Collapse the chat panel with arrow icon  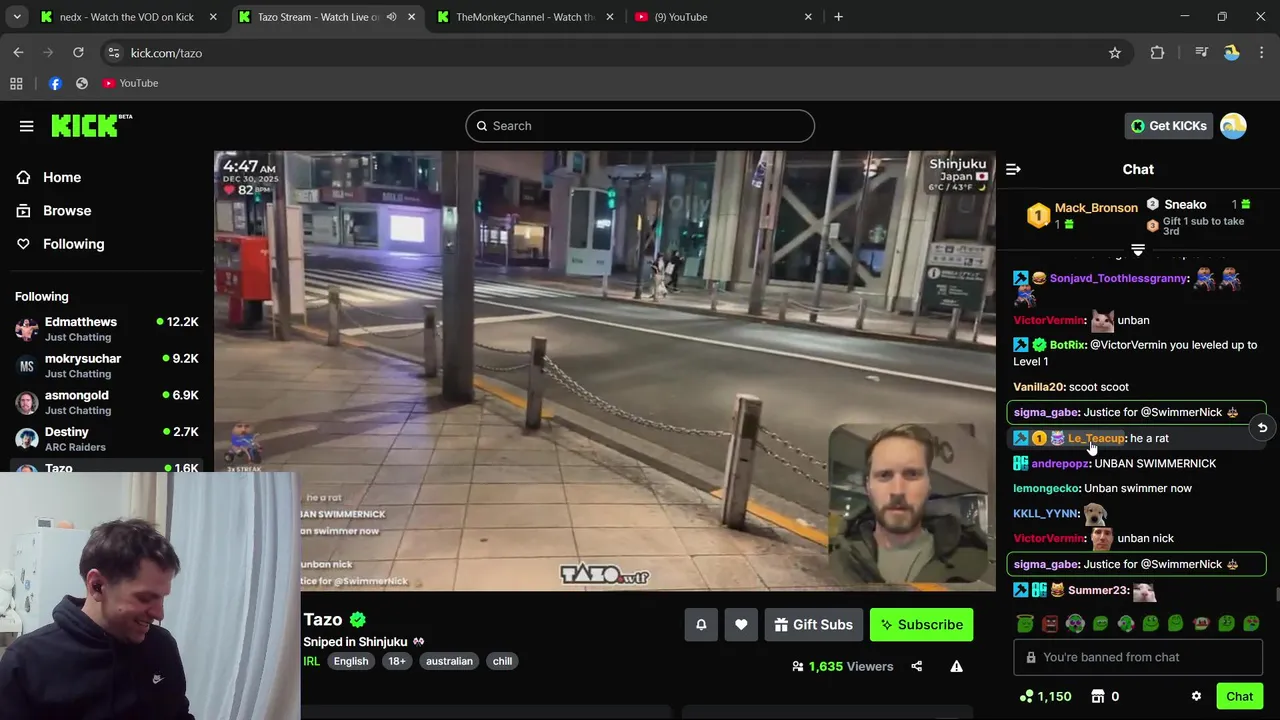[x=1013, y=169]
